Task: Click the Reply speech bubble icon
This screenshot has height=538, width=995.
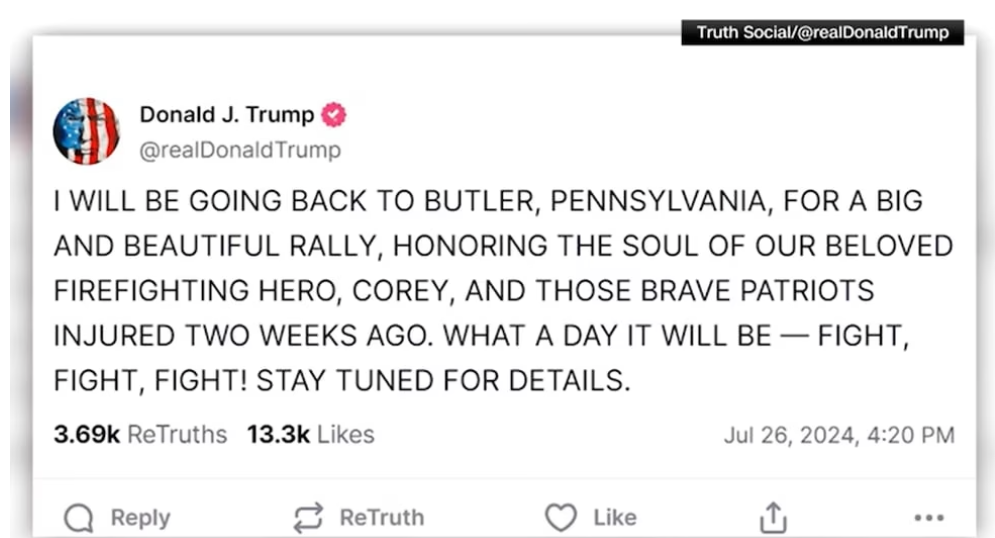Action: tap(79, 518)
